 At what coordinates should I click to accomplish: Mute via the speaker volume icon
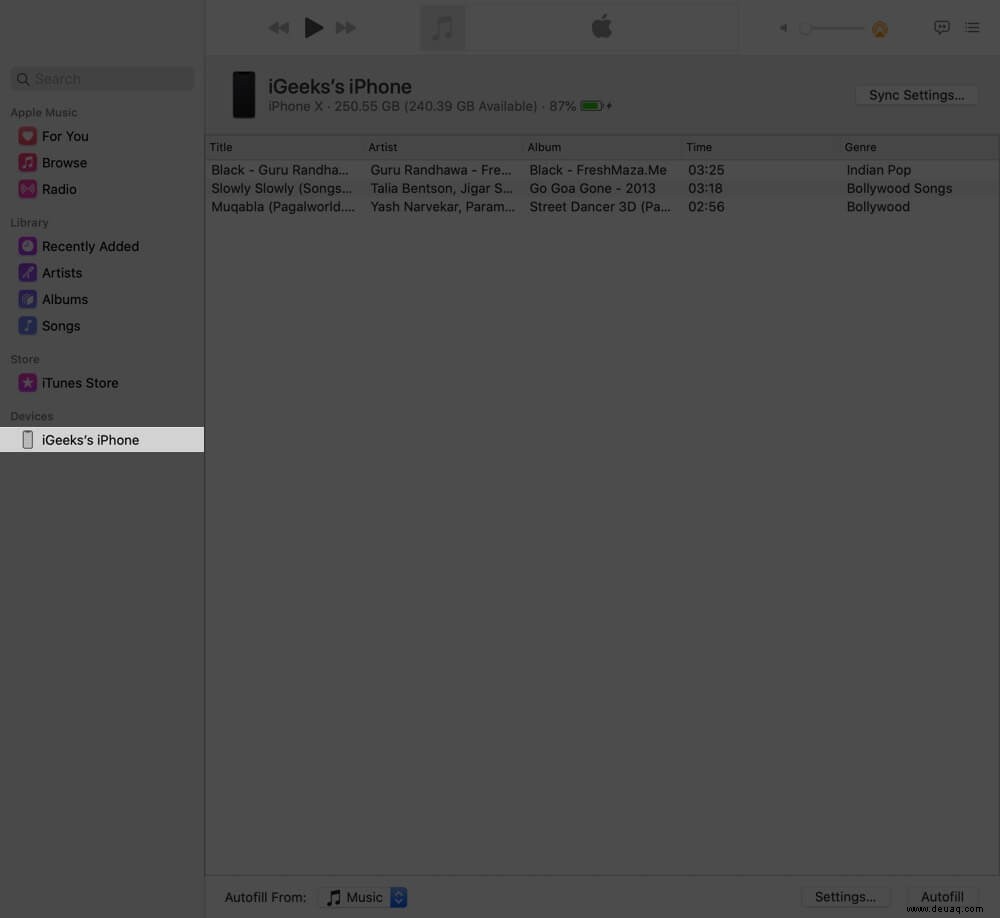783,28
